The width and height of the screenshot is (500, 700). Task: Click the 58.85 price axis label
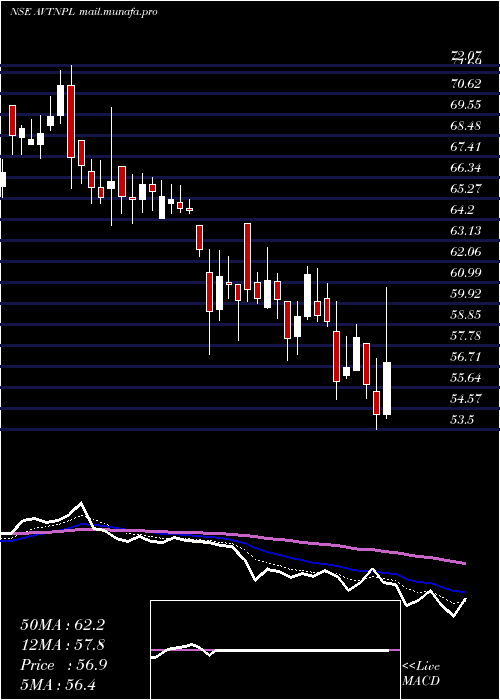click(466, 314)
